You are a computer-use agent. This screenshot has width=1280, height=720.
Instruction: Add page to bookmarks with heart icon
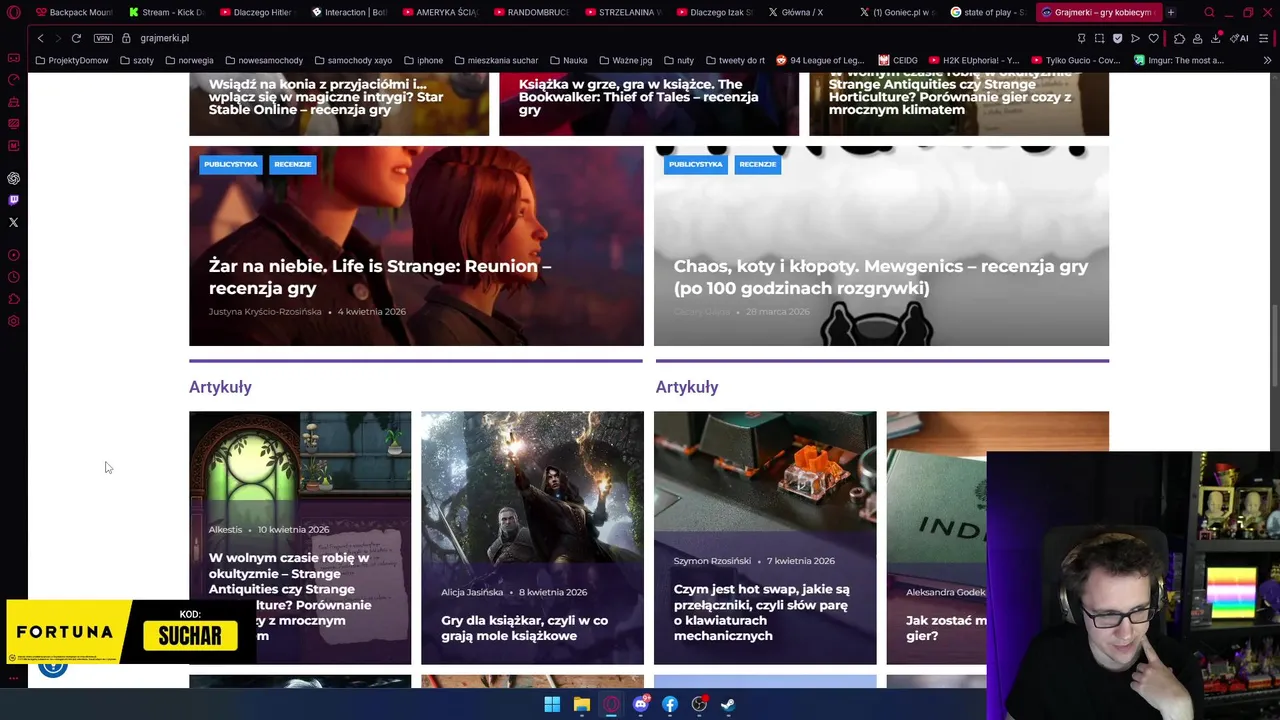[1153, 38]
